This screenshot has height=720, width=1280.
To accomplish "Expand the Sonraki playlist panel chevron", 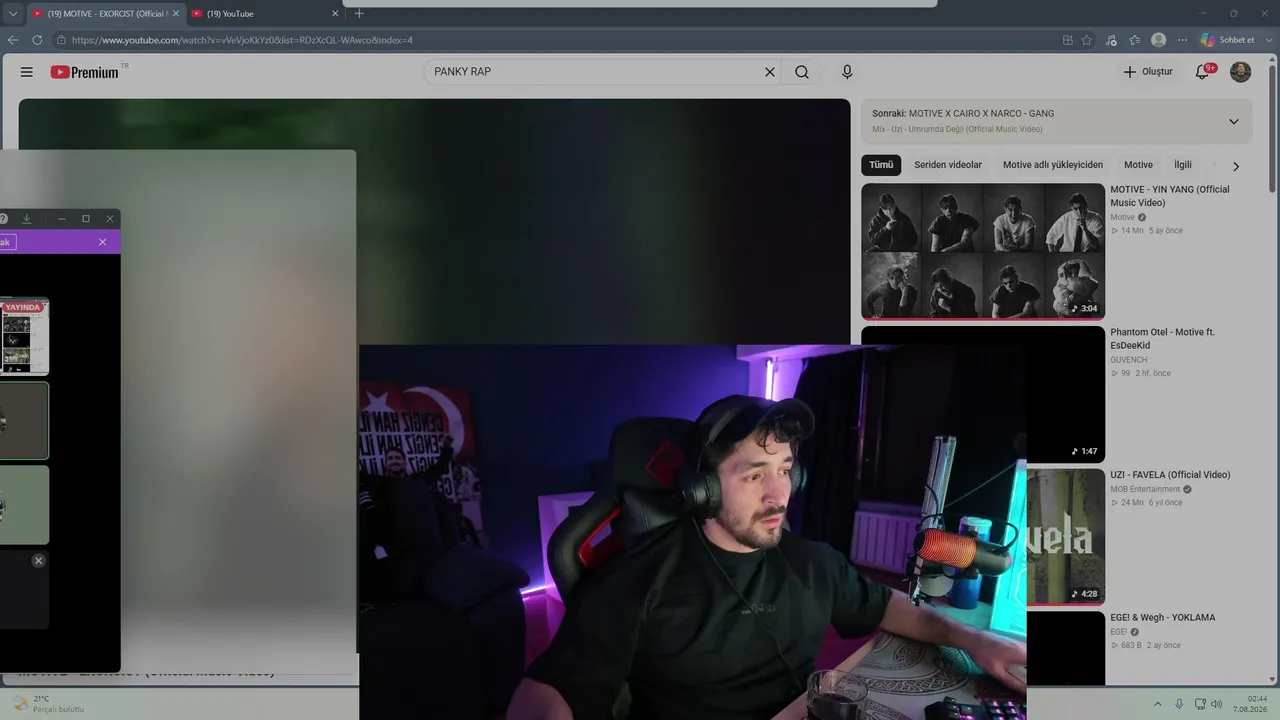I will (x=1234, y=121).
